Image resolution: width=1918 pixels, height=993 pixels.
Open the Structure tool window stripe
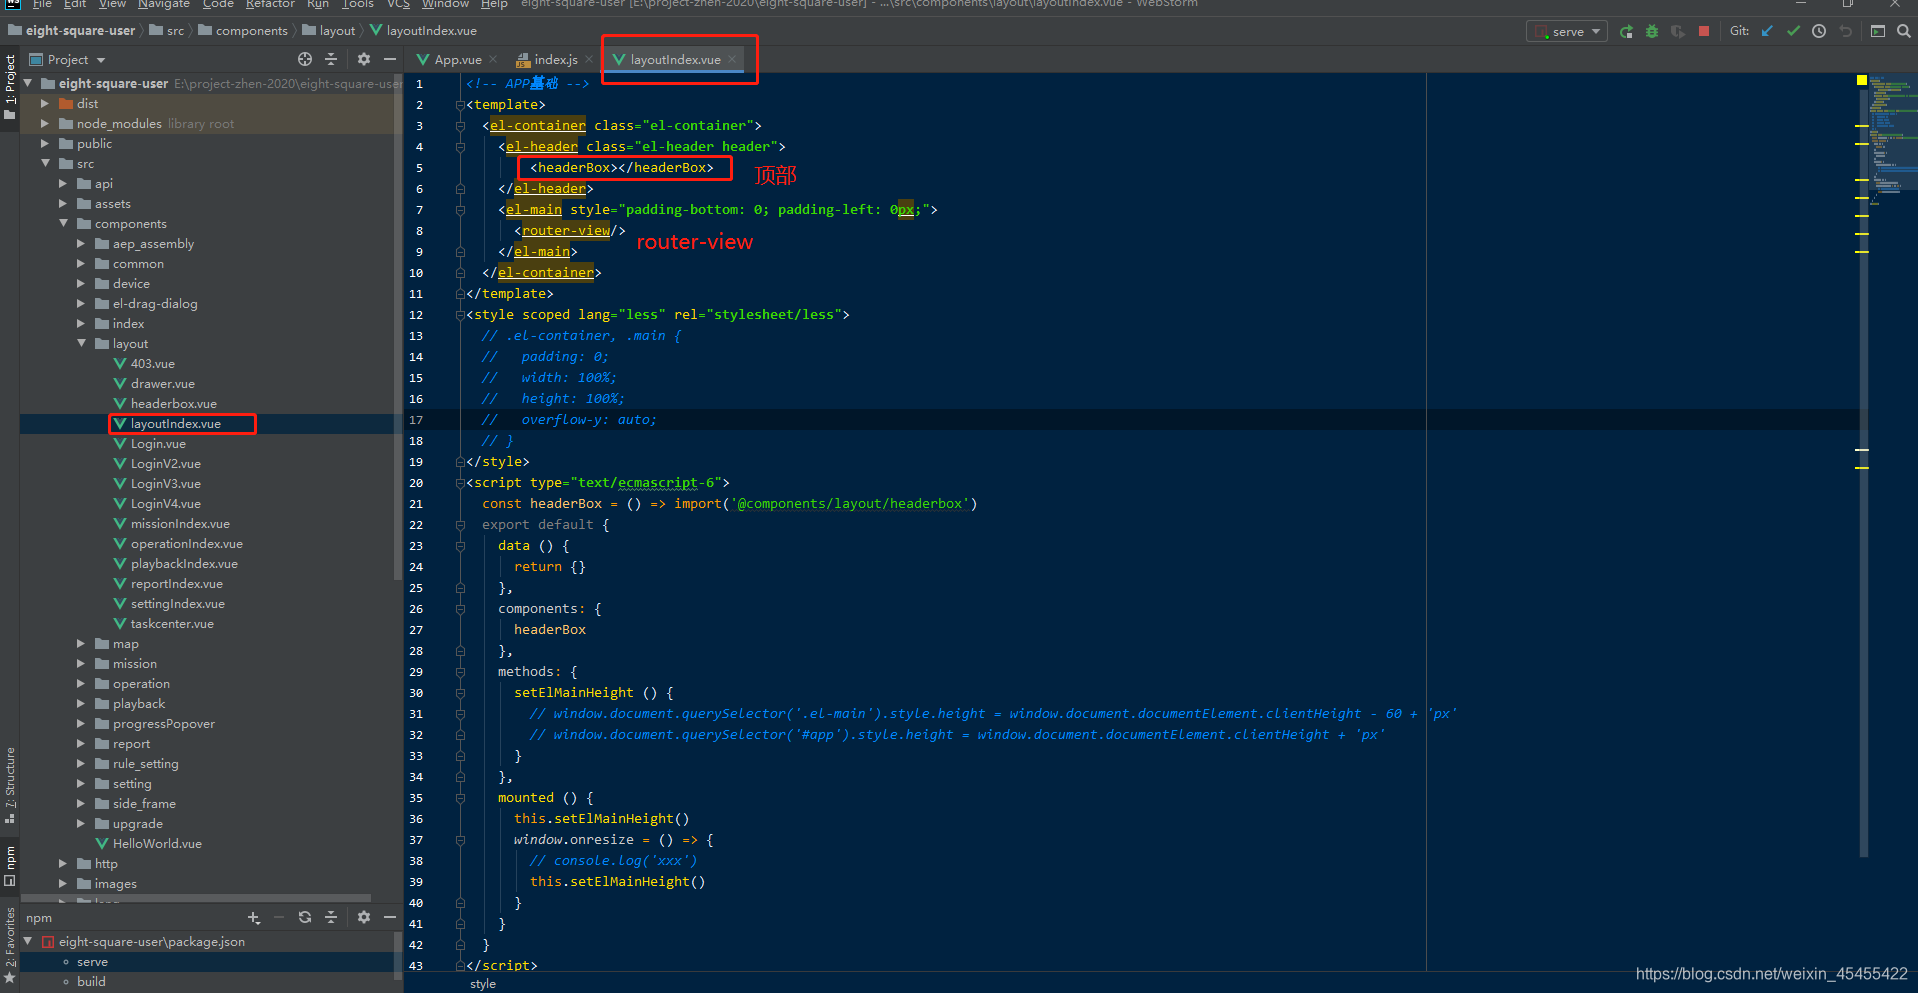[10, 786]
